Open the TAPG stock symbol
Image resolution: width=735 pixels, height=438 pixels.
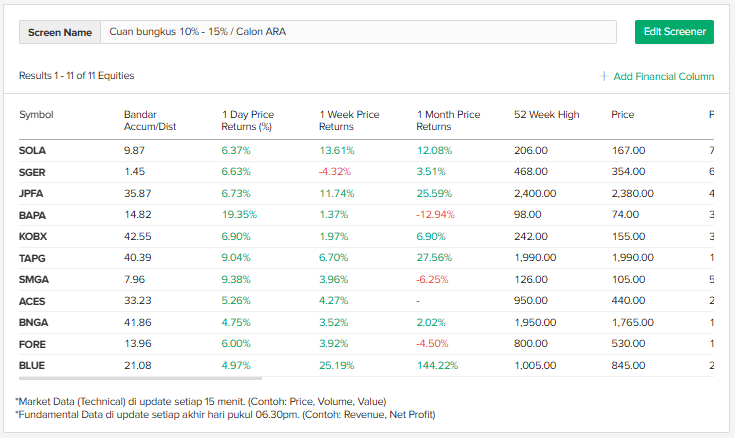pos(32,258)
